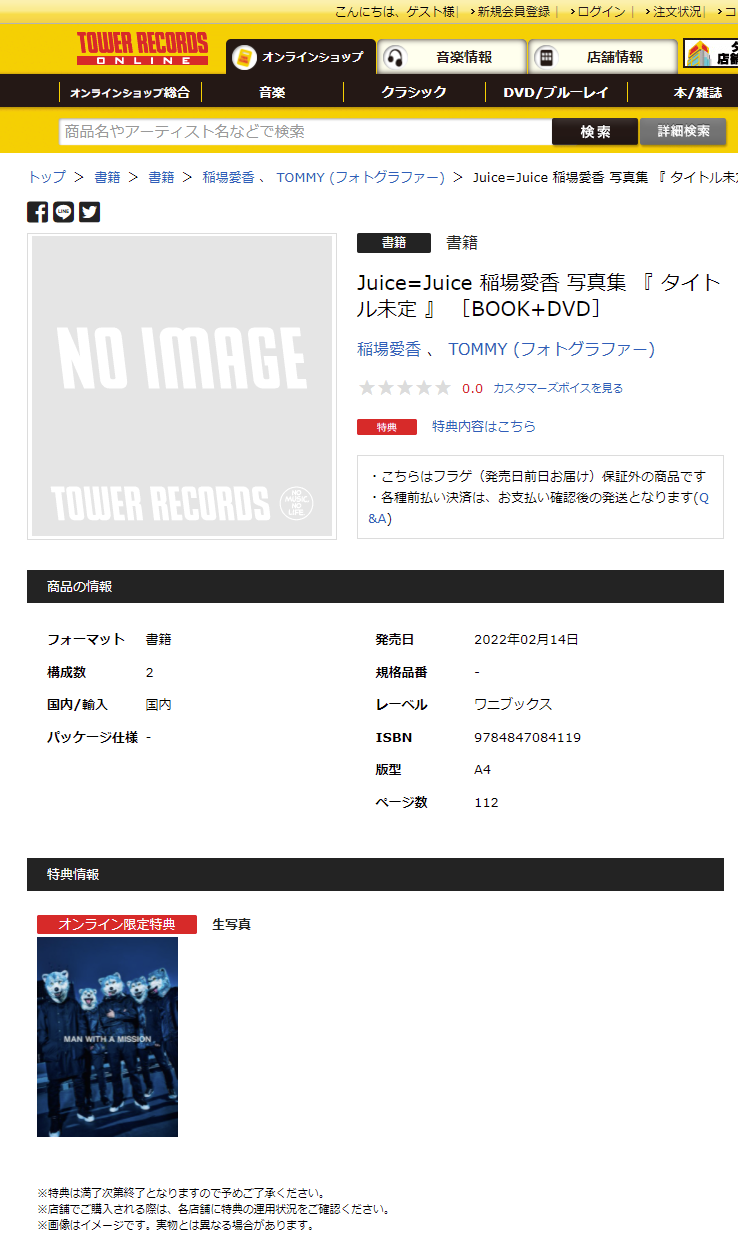Viewport: 738px width, 1251px height.
Task: Open 特典内容はこちら link
Action: click(484, 426)
